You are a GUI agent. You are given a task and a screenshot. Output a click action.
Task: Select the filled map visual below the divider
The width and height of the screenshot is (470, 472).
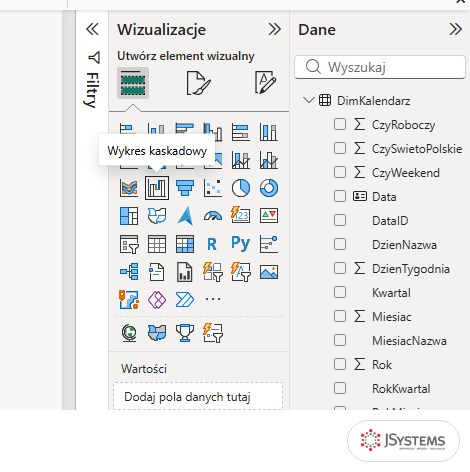[x=157, y=333]
